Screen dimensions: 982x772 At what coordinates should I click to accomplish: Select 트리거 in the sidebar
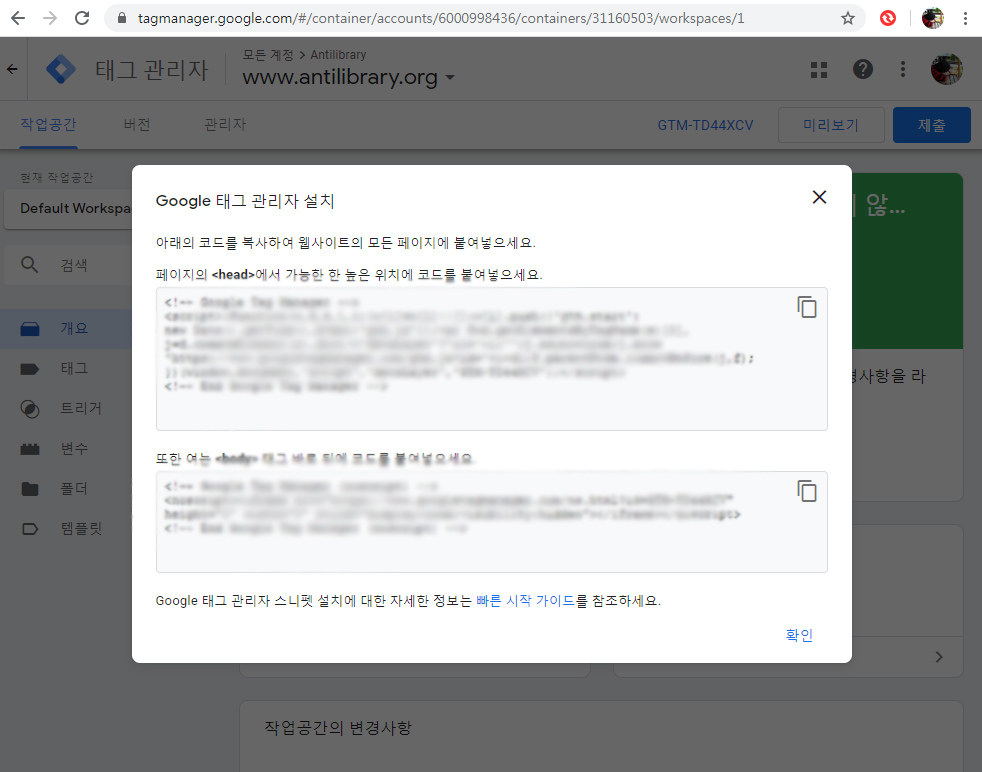pyautogui.click(x=66, y=408)
